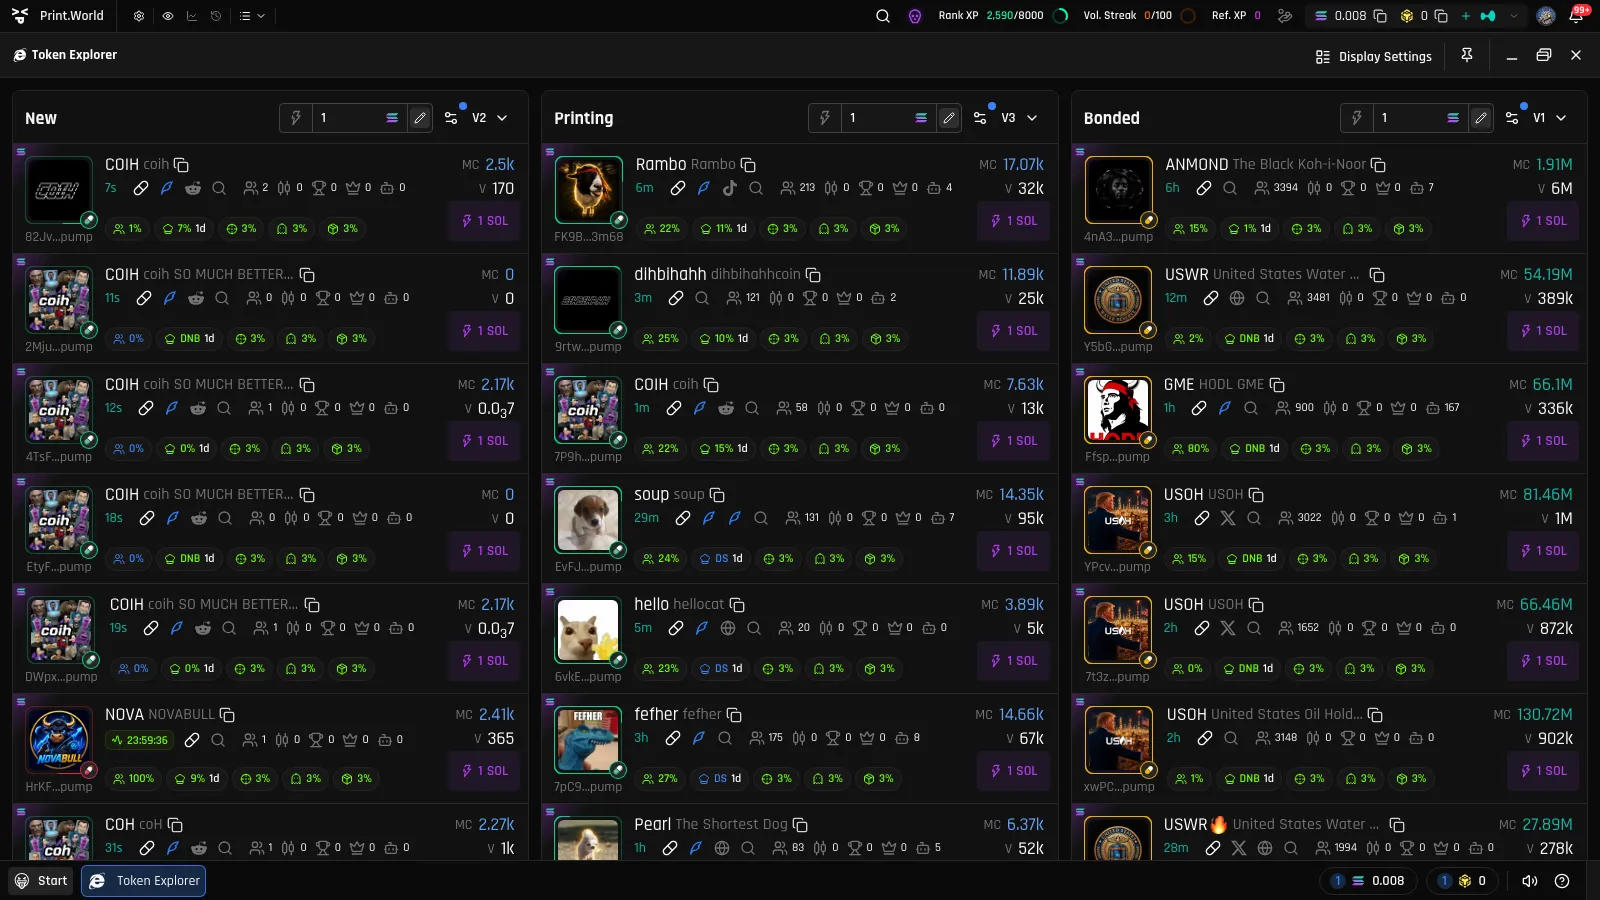Open the globe website link on hello row
This screenshot has height=900, width=1600.
tap(728, 628)
